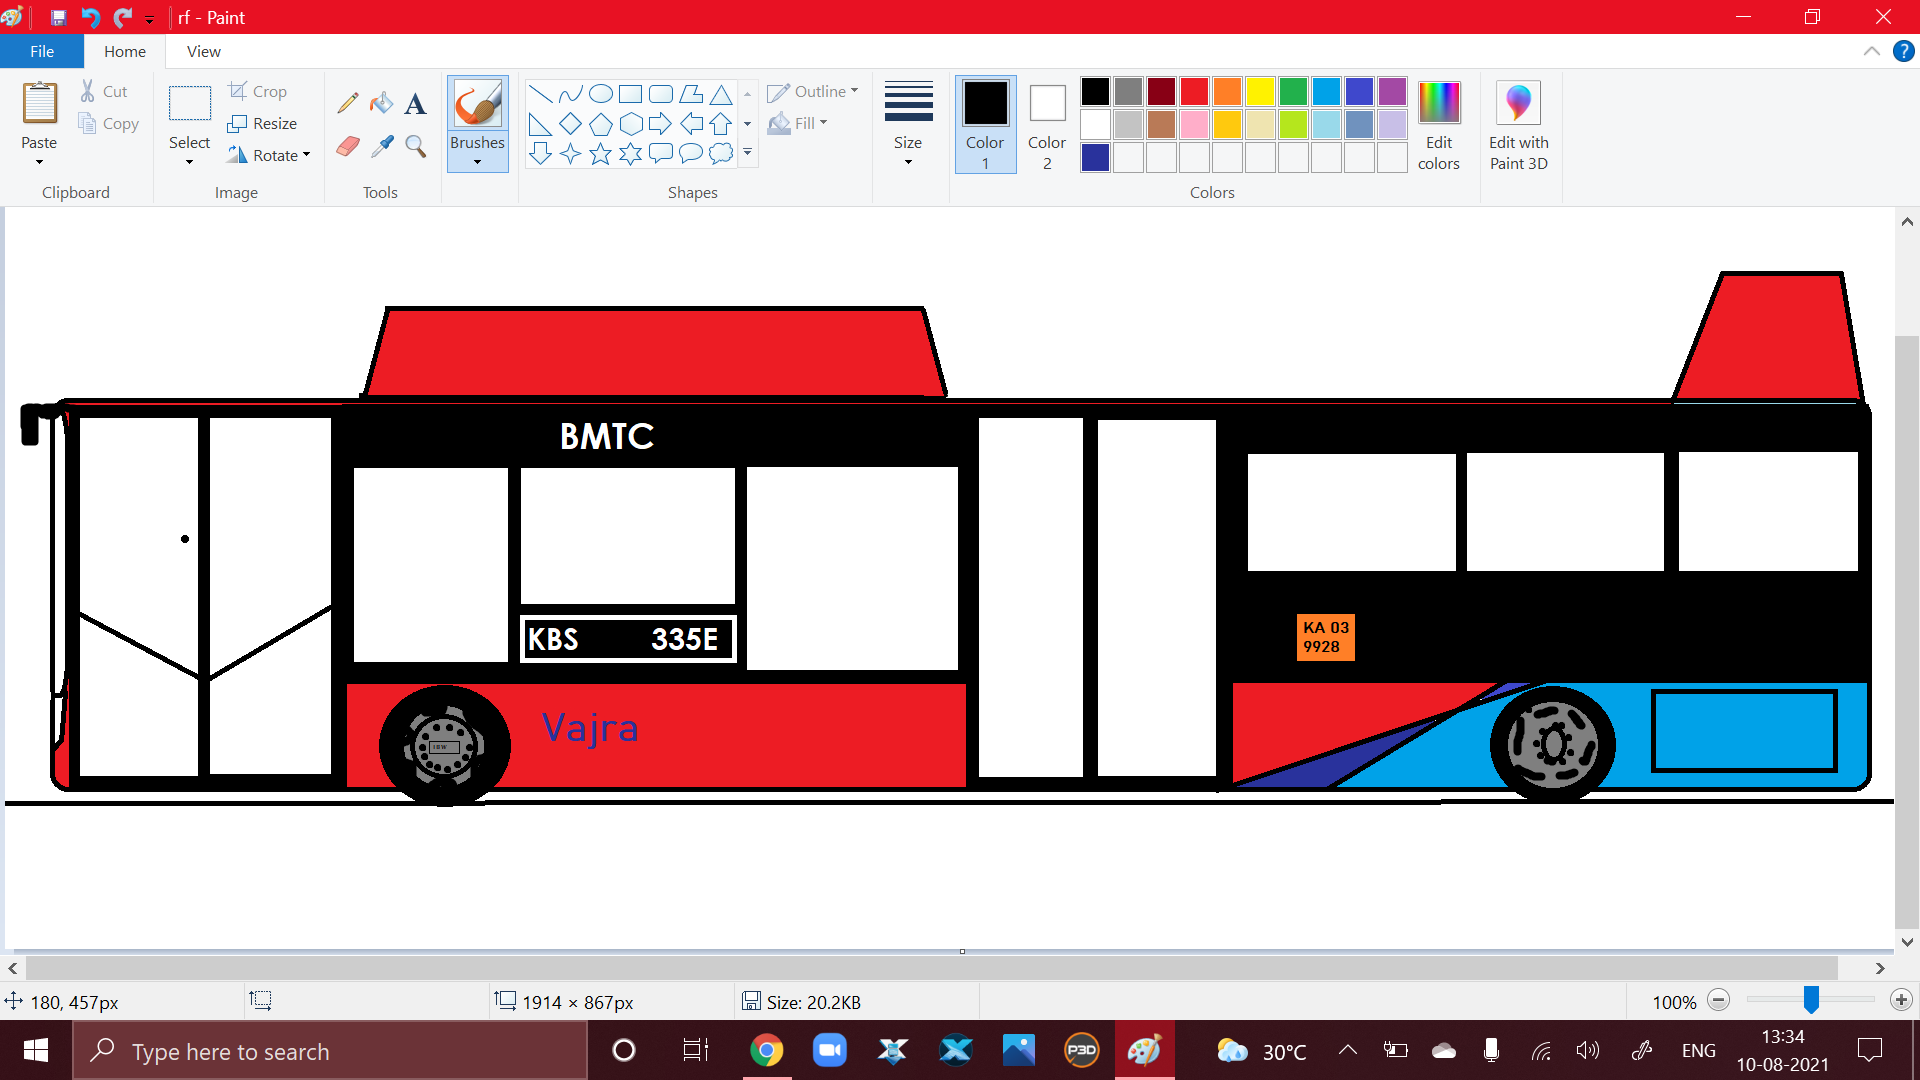Choose the Rectangle shape
This screenshot has width=1920, height=1080.
click(x=630, y=94)
